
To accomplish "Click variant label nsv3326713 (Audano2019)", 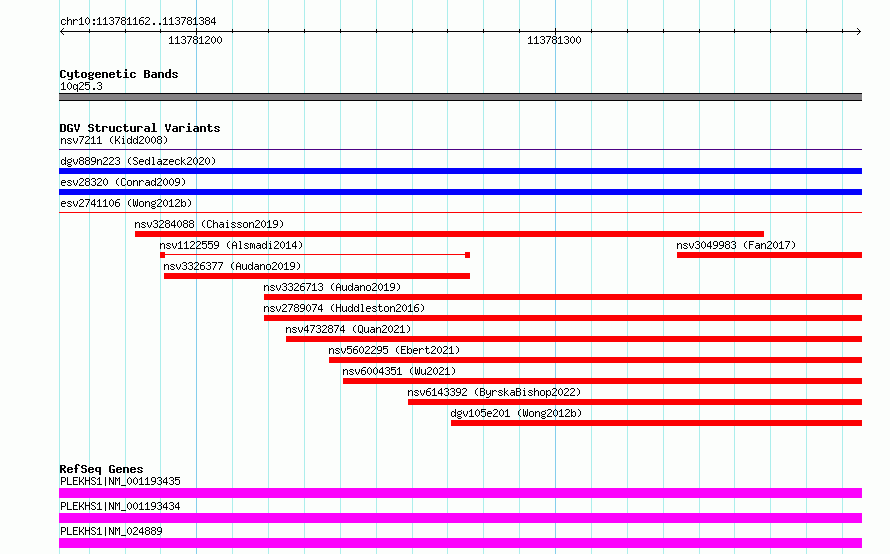I will point(332,287).
